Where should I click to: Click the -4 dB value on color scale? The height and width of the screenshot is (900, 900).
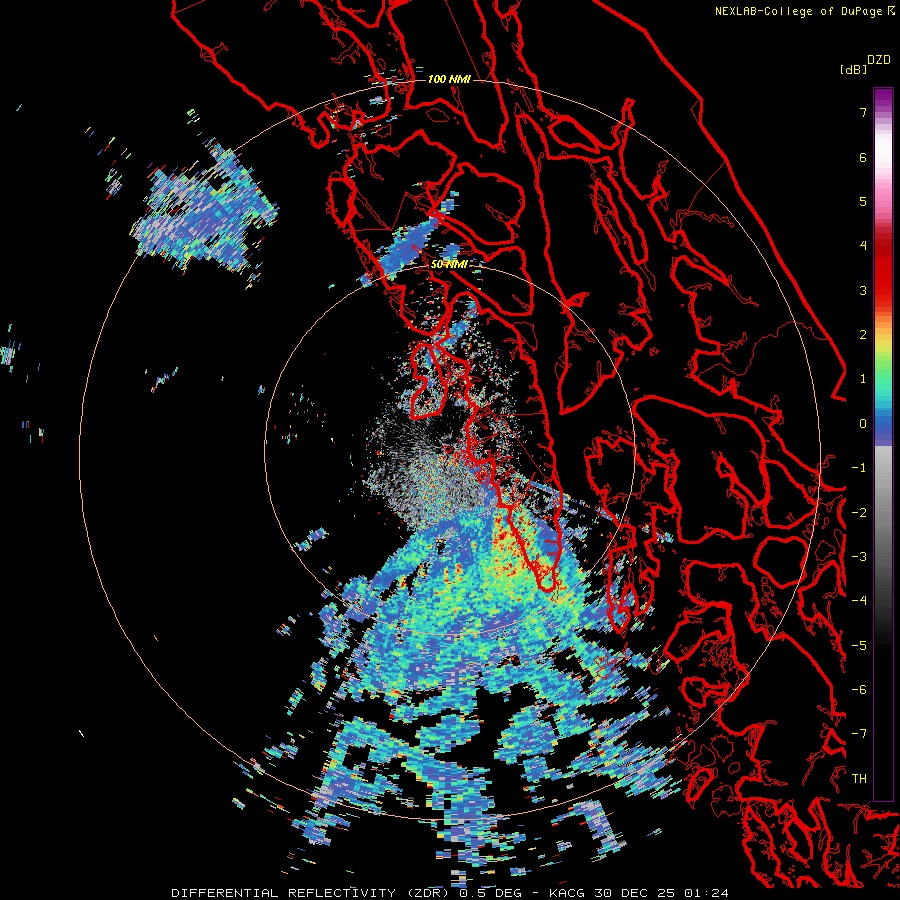point(859,600)
